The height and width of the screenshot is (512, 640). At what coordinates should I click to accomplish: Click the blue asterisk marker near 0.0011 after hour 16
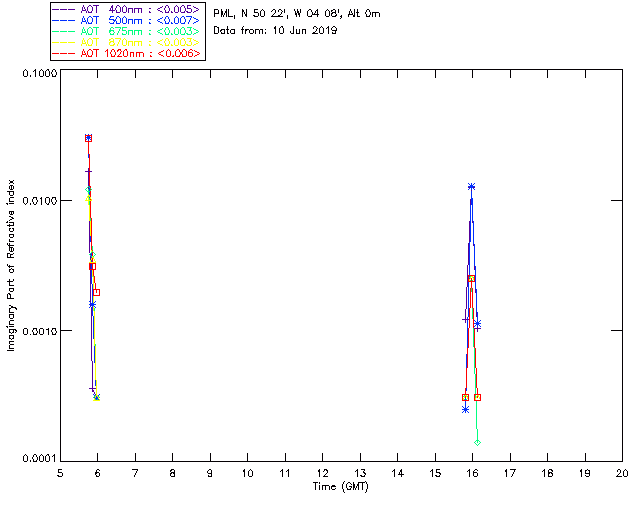pyautogui.click(x=478, y=324)
